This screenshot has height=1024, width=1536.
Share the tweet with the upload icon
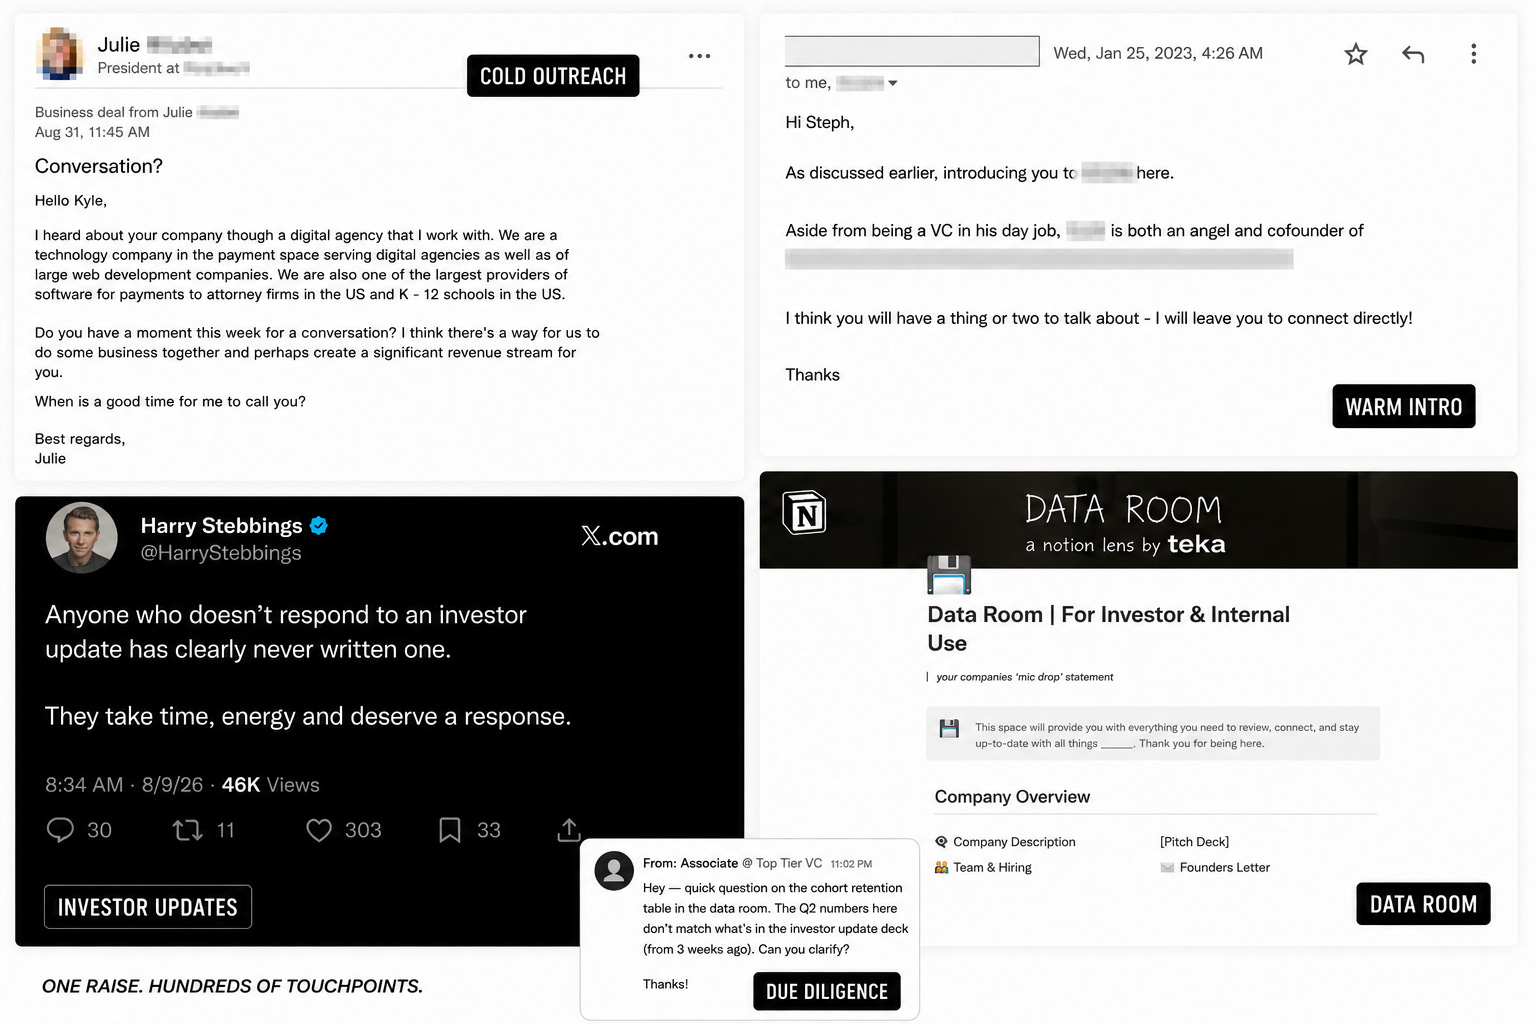click(x=569, y=830)
